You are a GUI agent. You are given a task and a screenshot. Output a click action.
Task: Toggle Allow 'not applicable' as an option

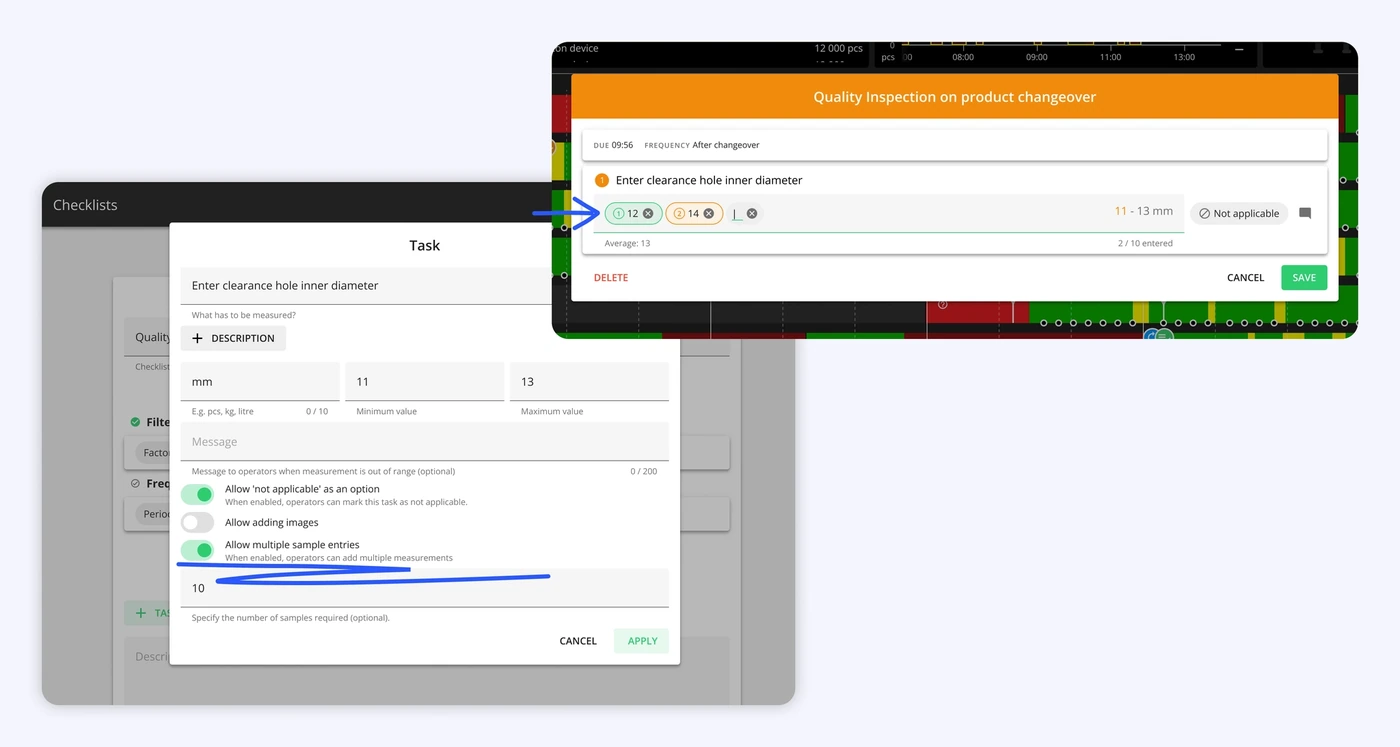[x=197, y=494]
